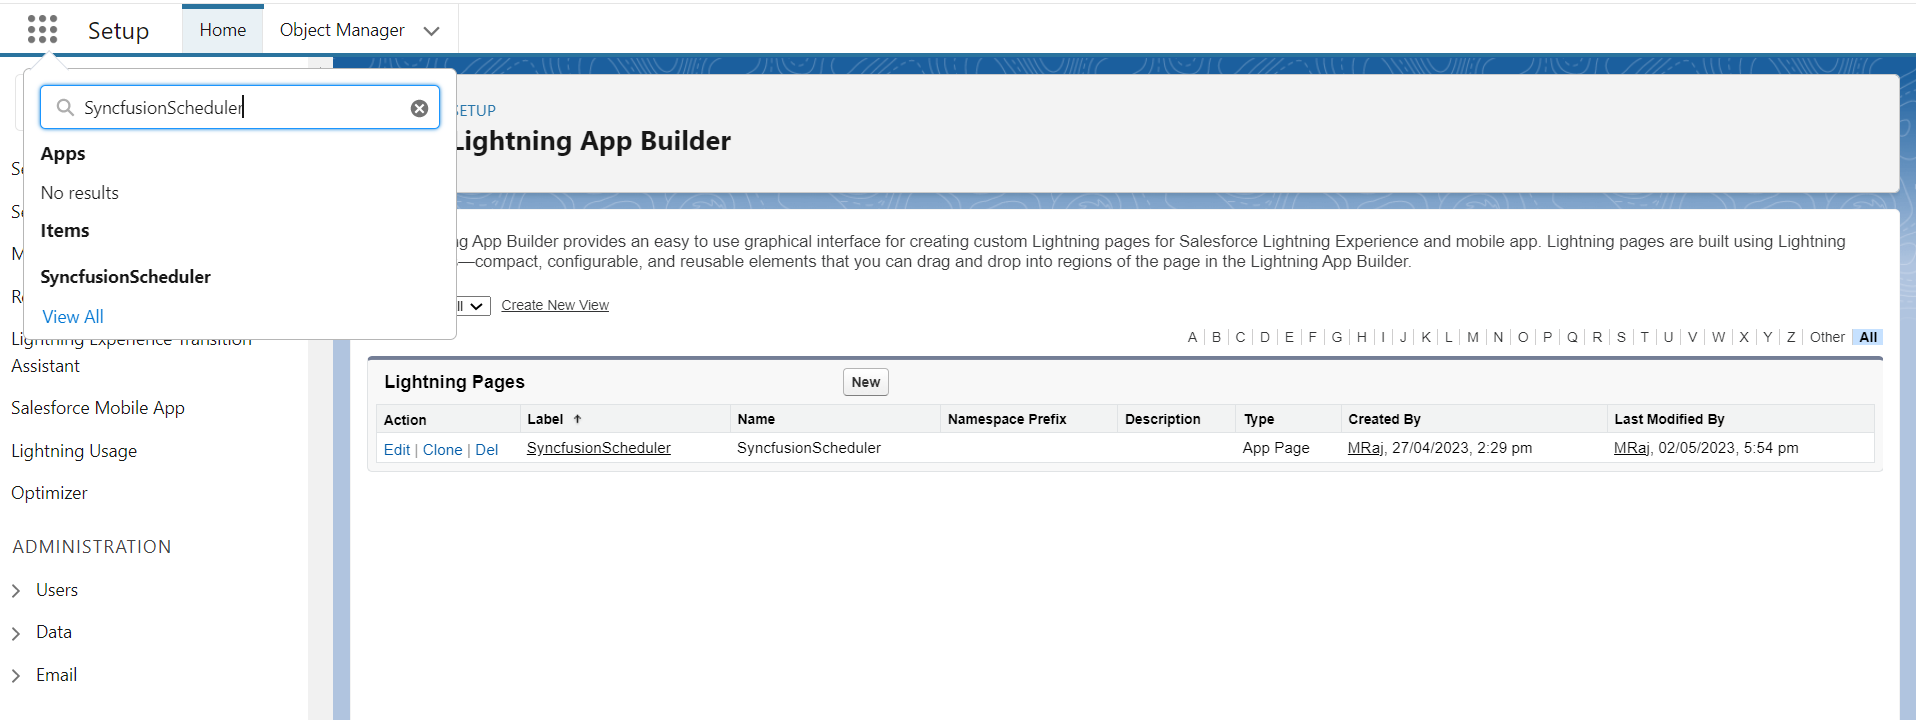Open the Home tab
The width and height of the screenshot is (1916, 720).
[223, 30]
